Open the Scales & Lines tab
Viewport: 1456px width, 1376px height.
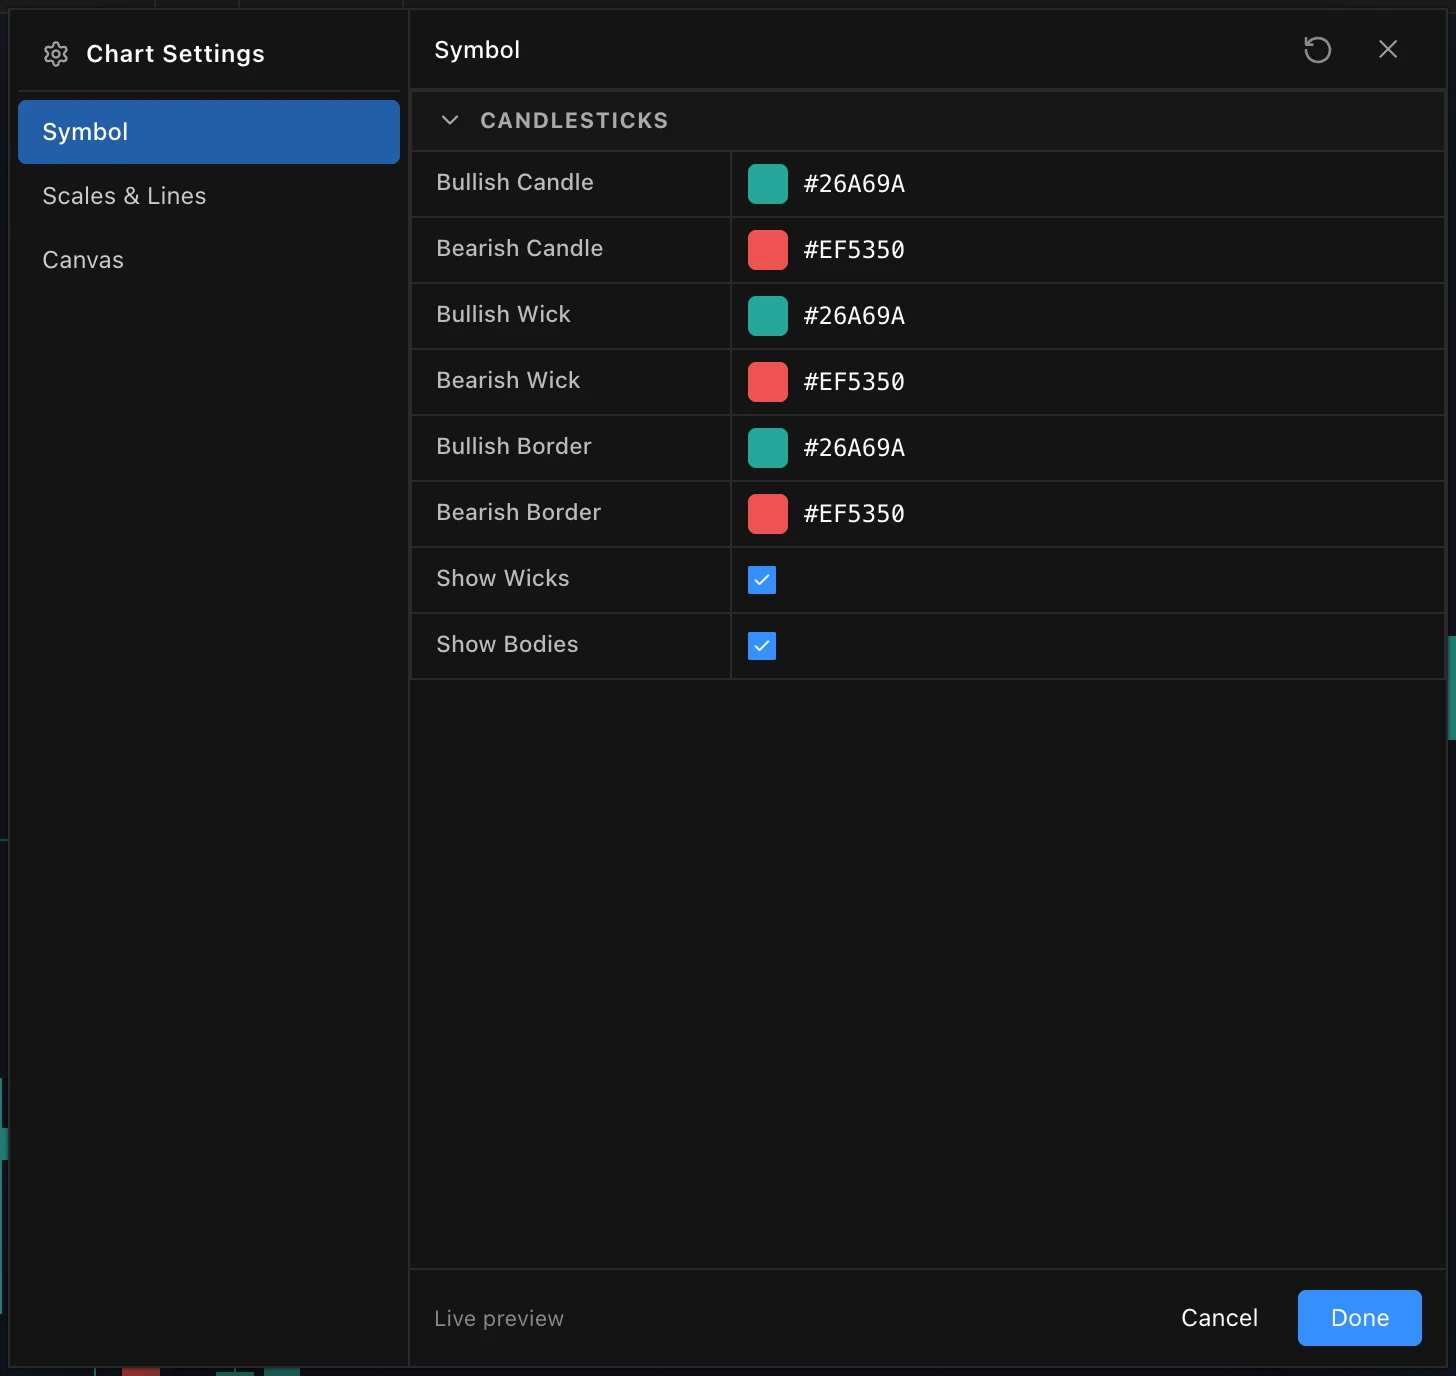point(209,196)
